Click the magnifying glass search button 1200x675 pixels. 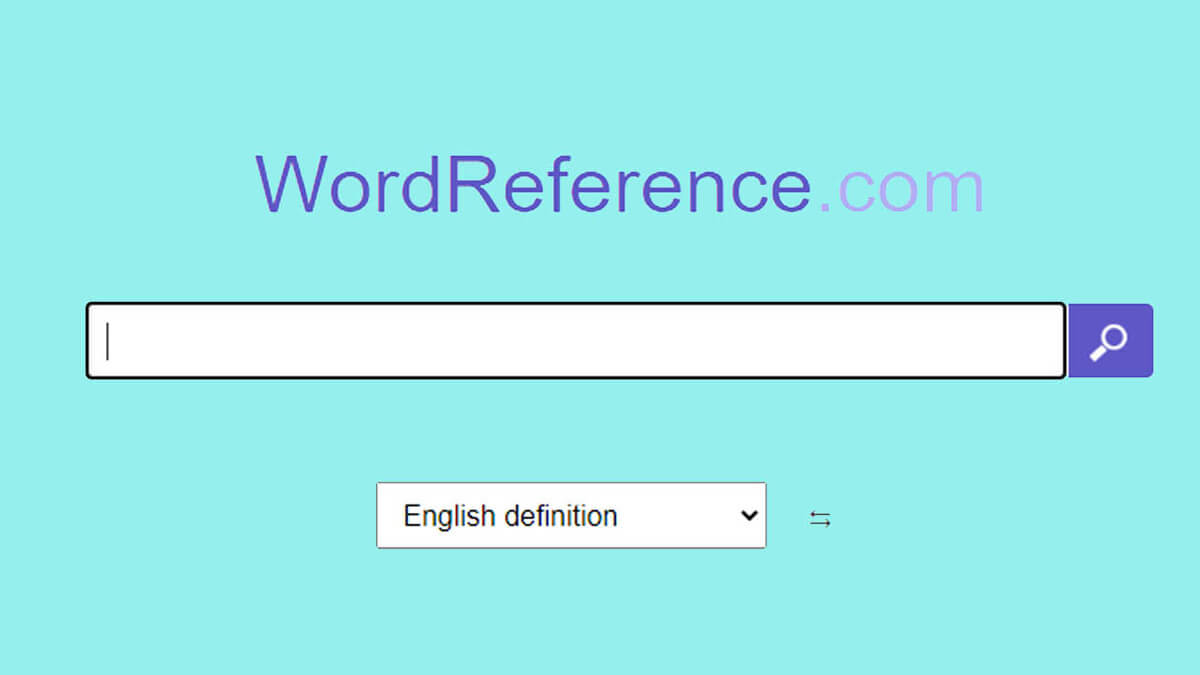1110,341
